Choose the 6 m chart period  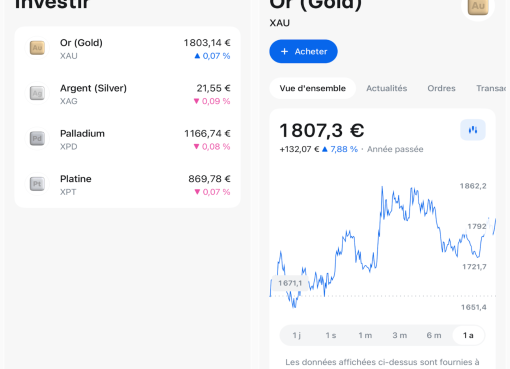pyautogui.click(x=434, y=335)
